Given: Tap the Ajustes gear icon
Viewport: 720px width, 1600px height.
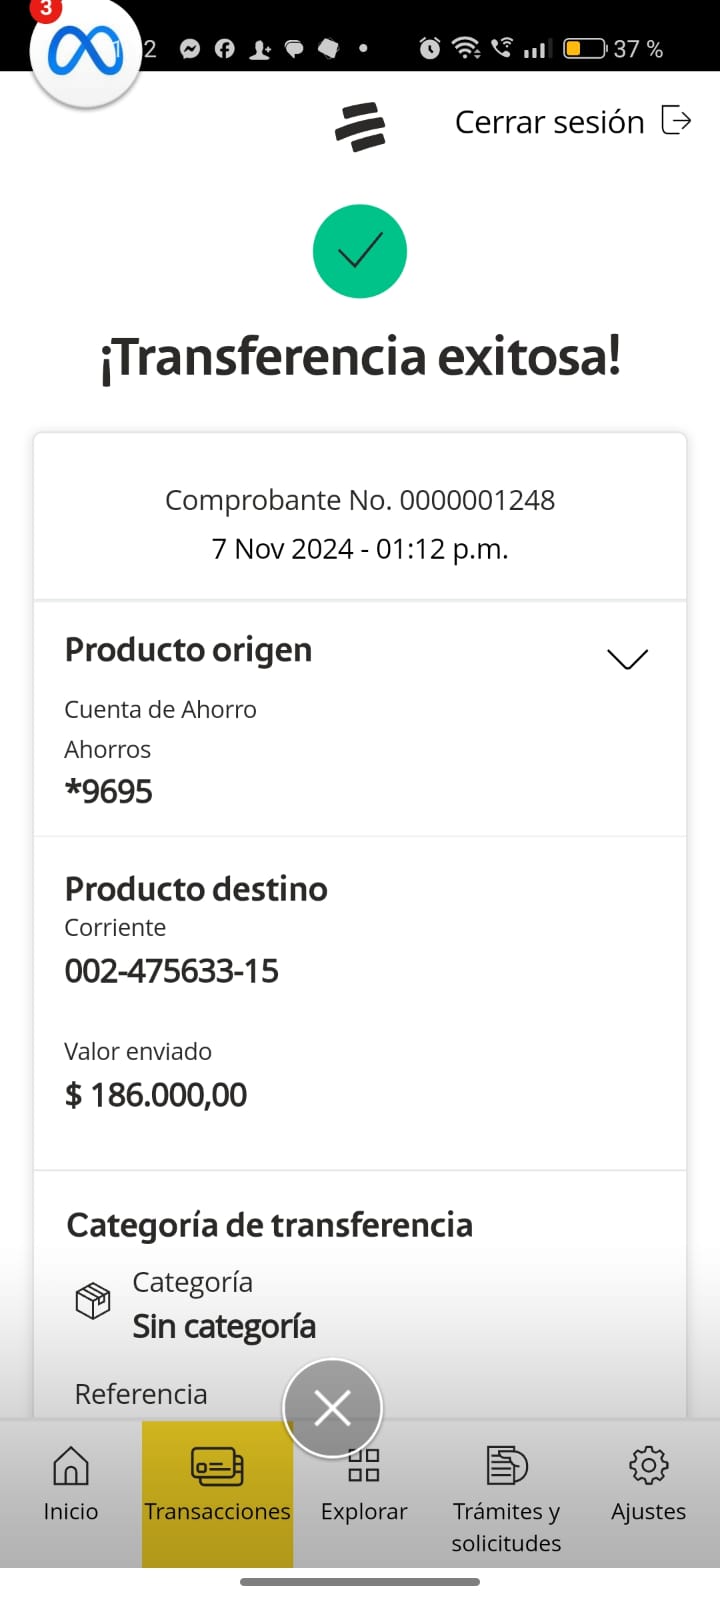Looking at the screenshot, I should pyautogui.click(x=648, y=1466).
